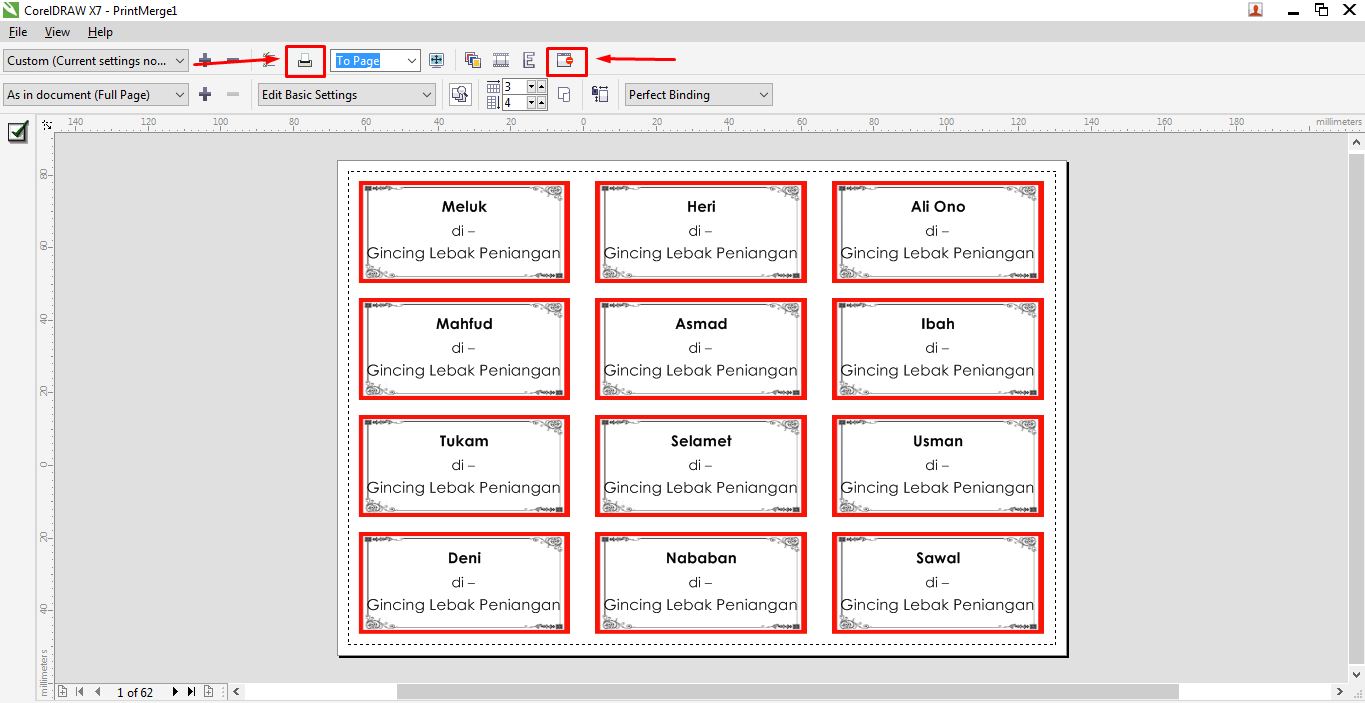Add a new print style with the plus icon
Screen dimensions: 1365x703
tap(204, 60)
